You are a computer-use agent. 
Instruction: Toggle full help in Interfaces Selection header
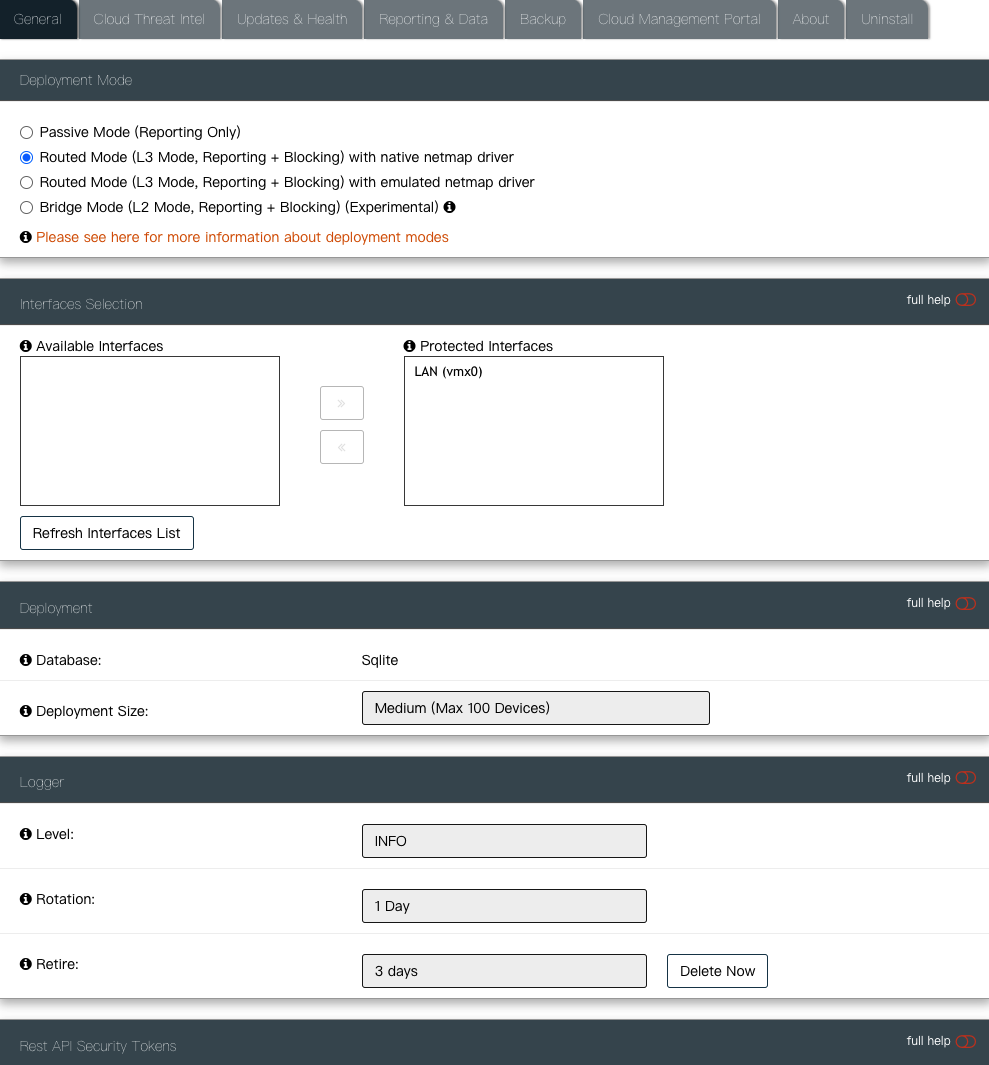pos(965,300)
